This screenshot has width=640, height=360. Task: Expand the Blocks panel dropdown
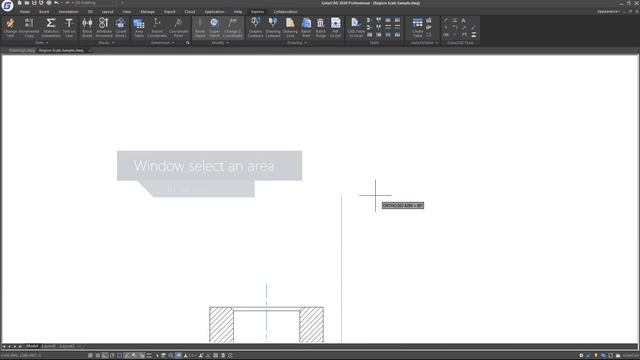106,43
